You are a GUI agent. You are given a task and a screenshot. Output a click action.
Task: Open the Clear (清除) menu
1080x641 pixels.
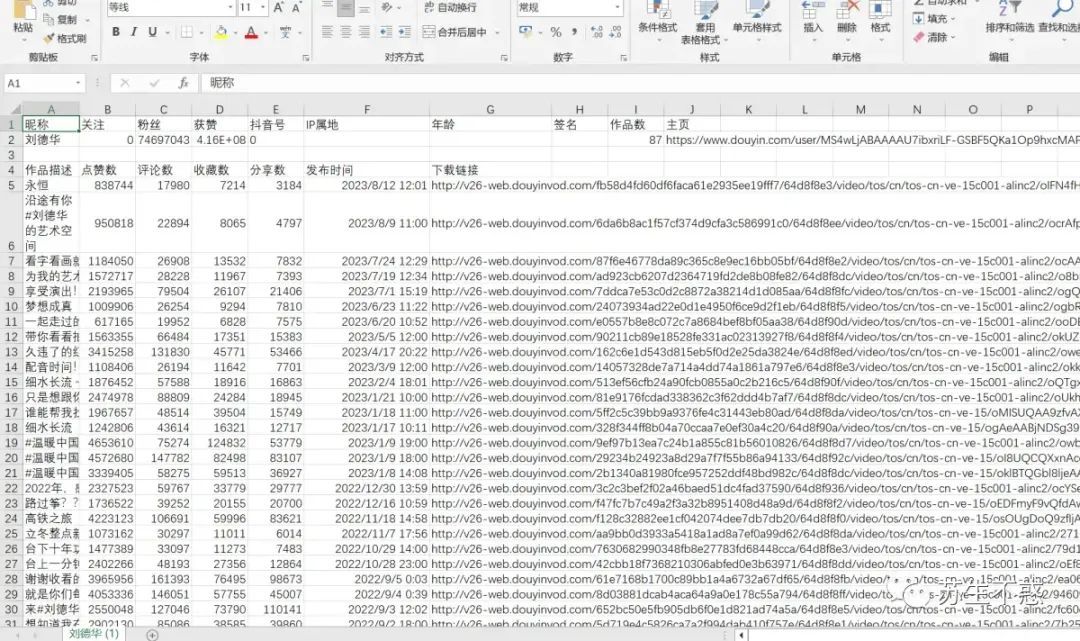[x=935, y=37]
